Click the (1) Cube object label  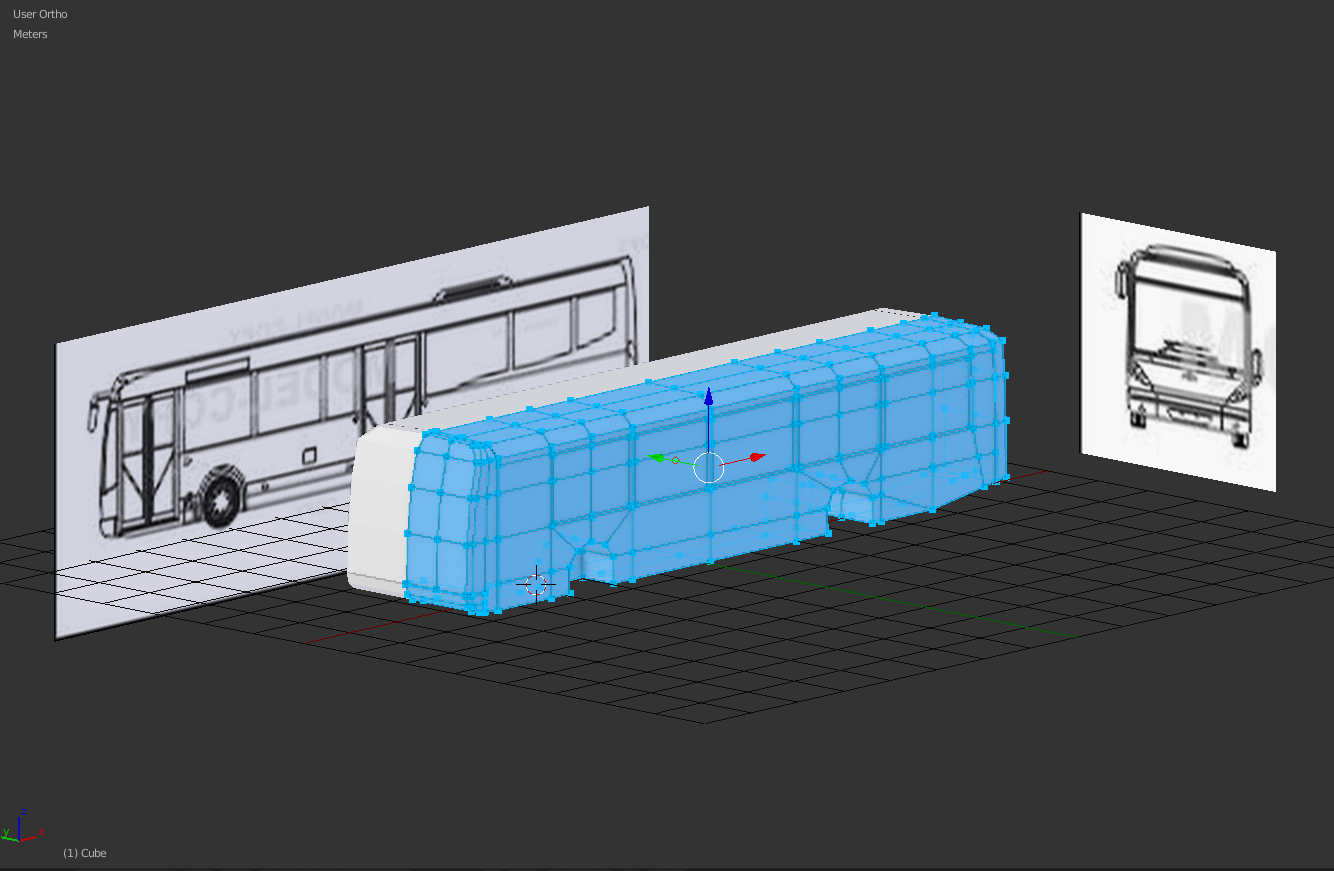pyautogui.click(x=84, y=853)
